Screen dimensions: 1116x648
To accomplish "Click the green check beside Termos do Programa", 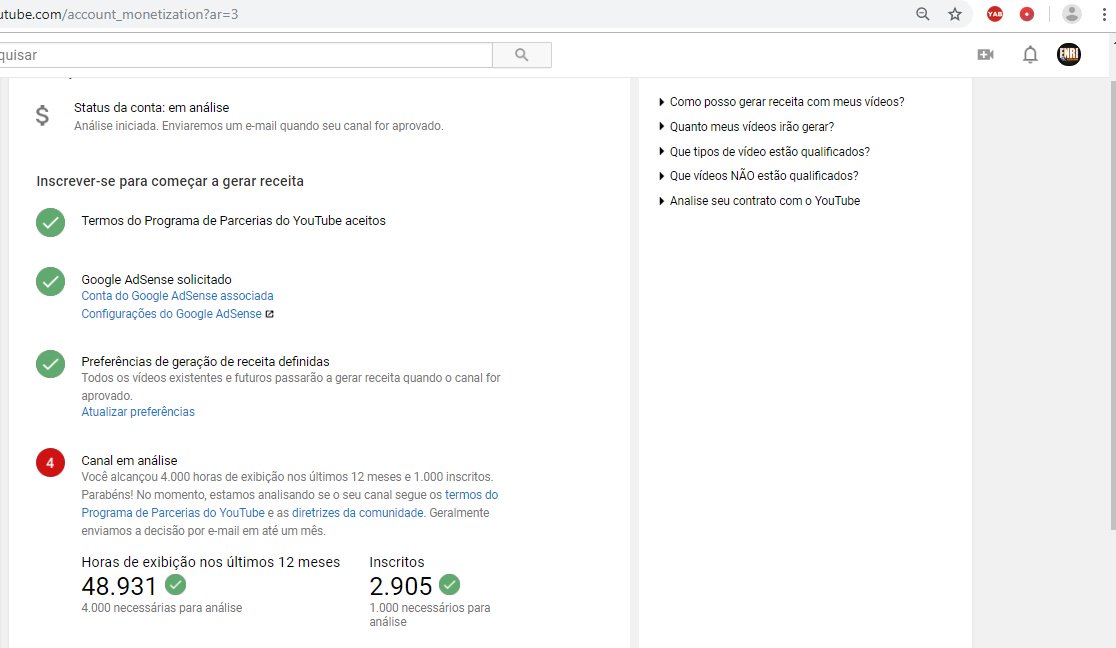I will pyautogui.click(x=51, y=222).
